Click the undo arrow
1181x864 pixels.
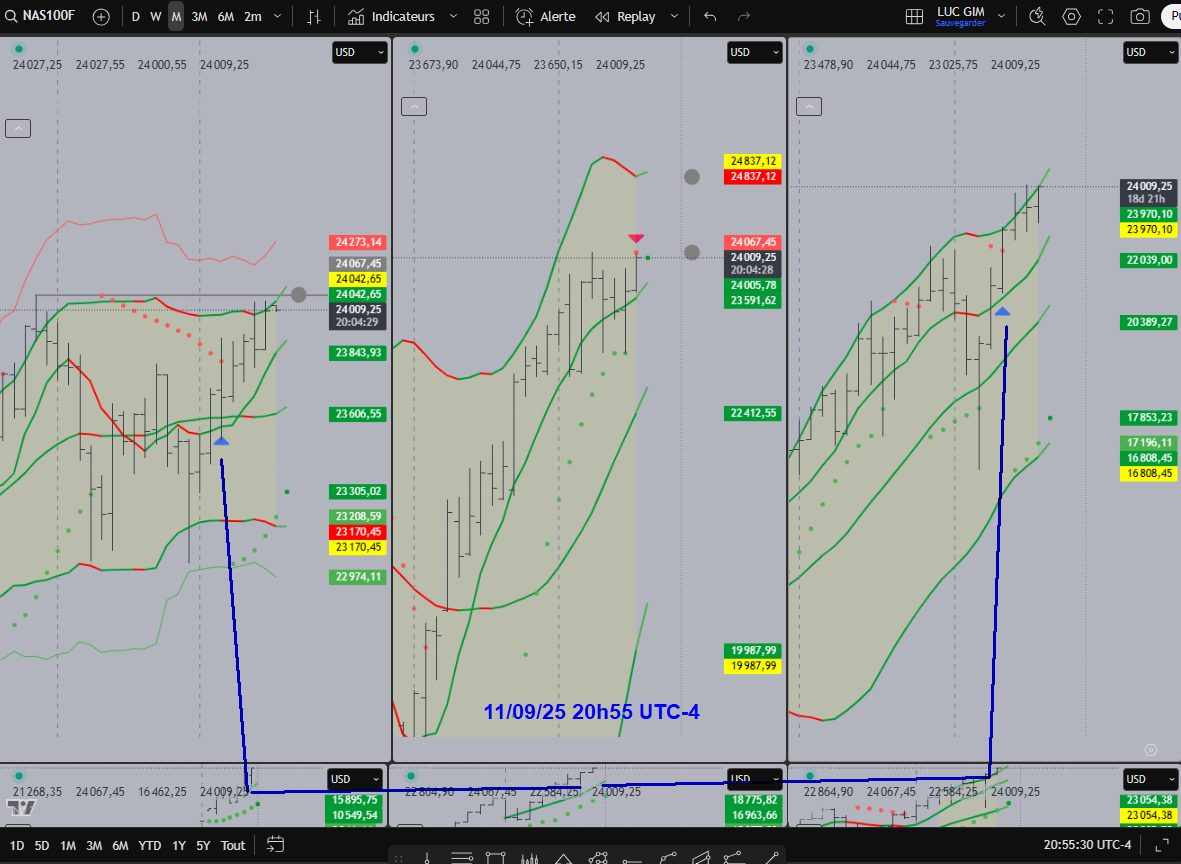[x=710, y=17]
